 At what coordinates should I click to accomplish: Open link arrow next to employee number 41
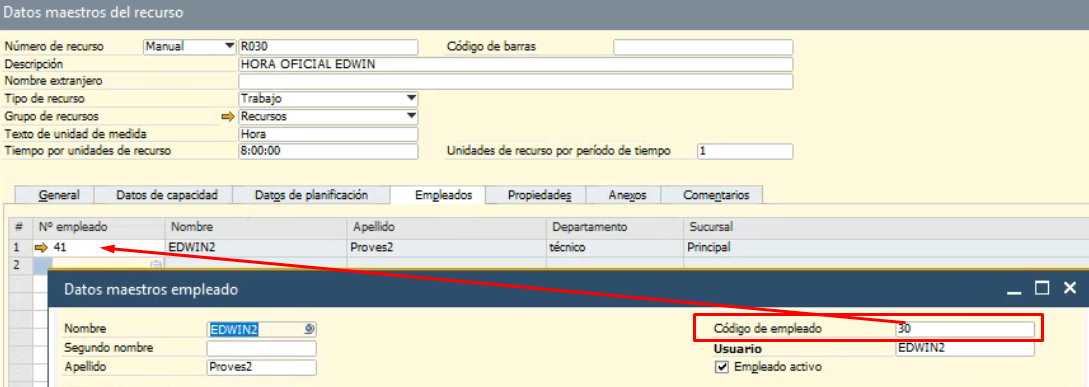(x=41, y=247)
